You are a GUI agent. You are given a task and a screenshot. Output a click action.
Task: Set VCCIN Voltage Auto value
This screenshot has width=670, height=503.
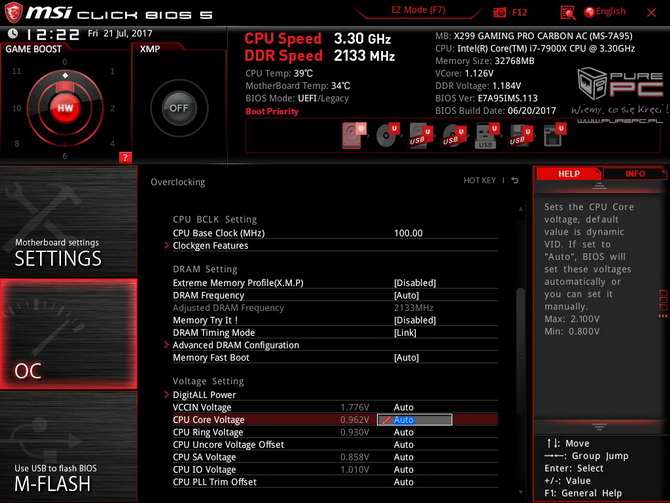(x=403, y=407)
